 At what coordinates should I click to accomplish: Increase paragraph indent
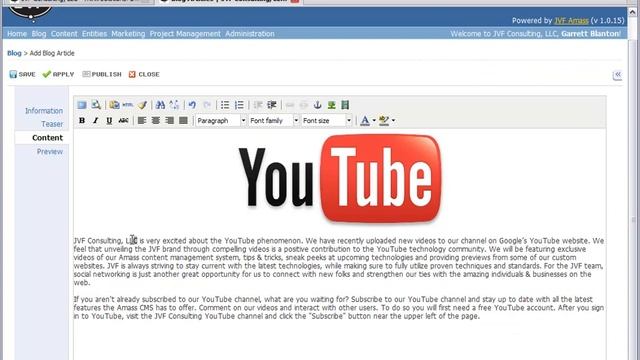click(x=272, y=105)
